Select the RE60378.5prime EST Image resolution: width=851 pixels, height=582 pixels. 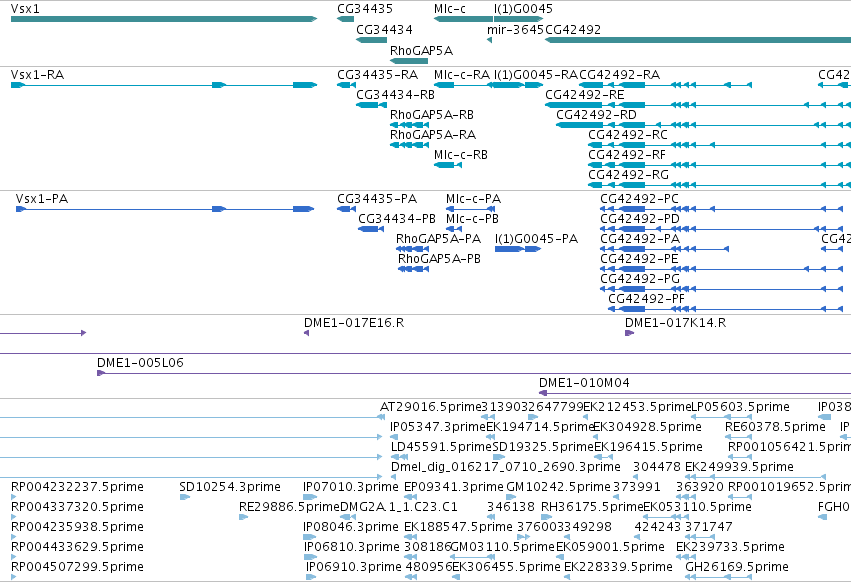click(x=739, y=437)
